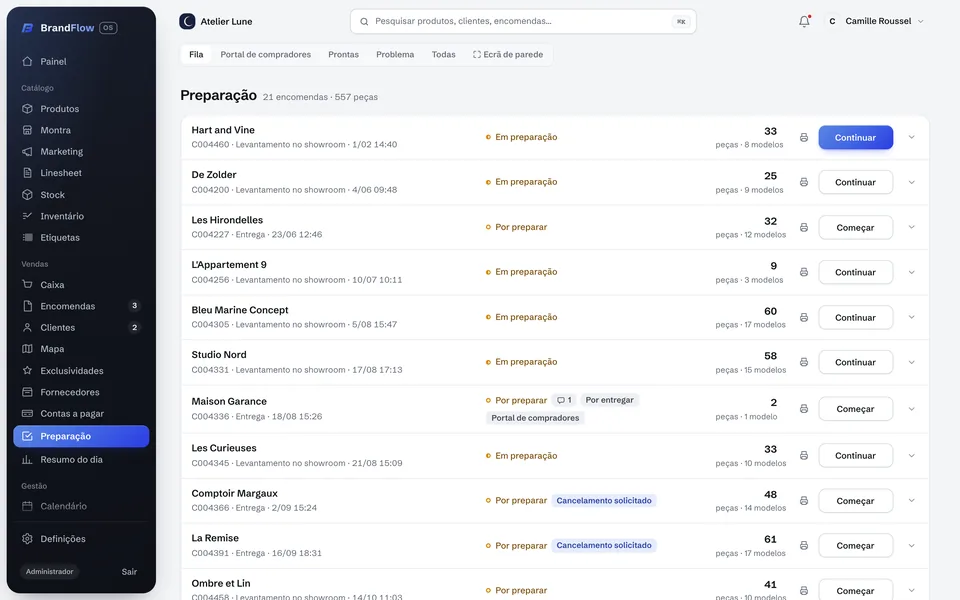960x600 pixels.
Task: Click the Administrador role badge
Action: (50, 572)
